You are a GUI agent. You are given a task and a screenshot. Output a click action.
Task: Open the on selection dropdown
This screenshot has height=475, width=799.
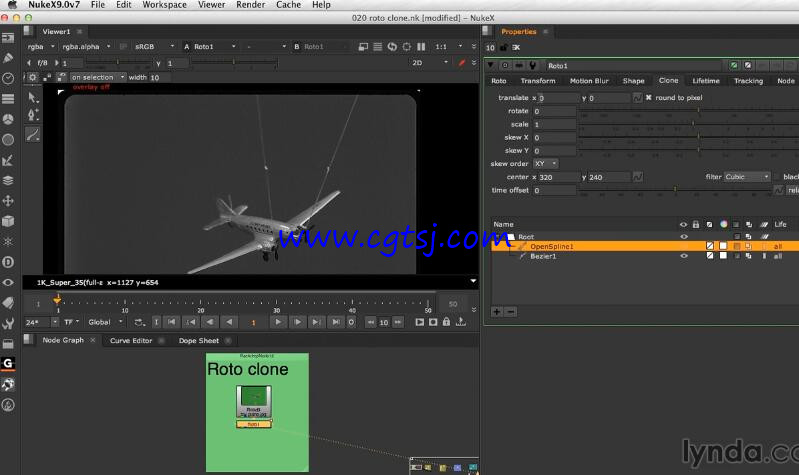98,77
